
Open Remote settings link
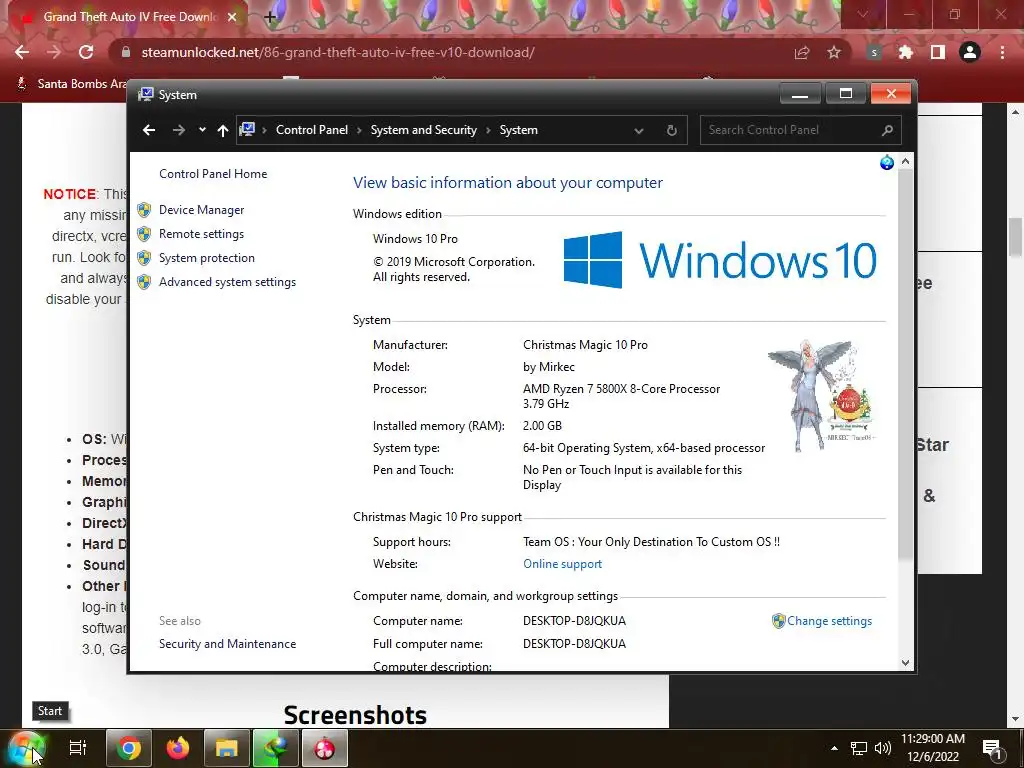201,234
